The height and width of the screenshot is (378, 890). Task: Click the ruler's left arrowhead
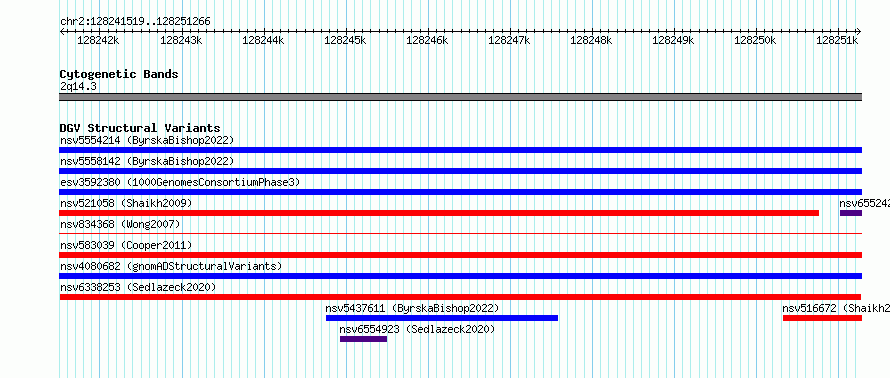62,31
